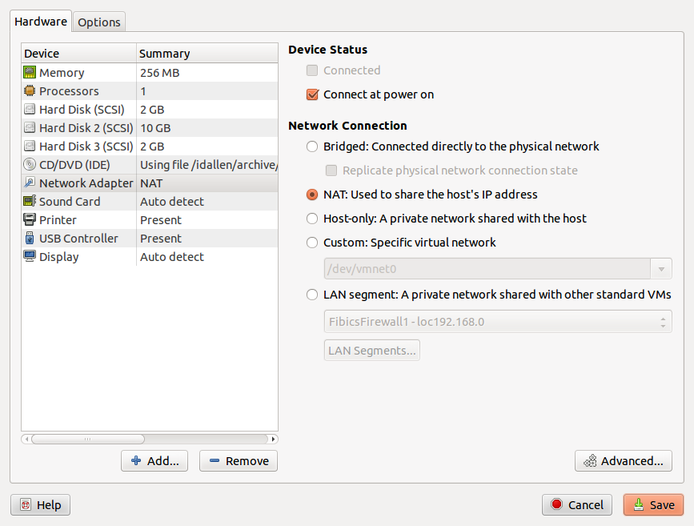Screen dimensions: 694x526
Task: Click the Processors summary value 1
Action: pyautogui.click(x=143, y=91)
